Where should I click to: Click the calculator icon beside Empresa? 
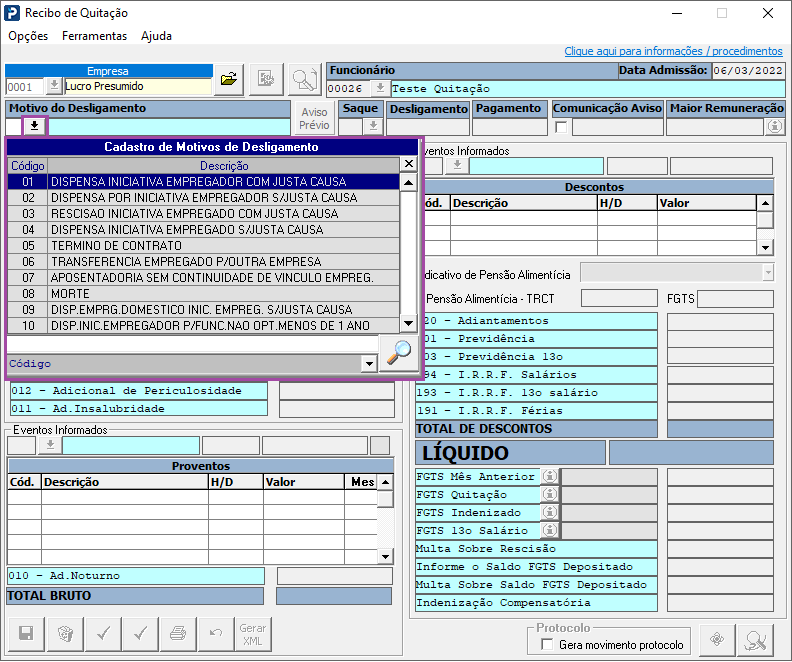(266, 79)
